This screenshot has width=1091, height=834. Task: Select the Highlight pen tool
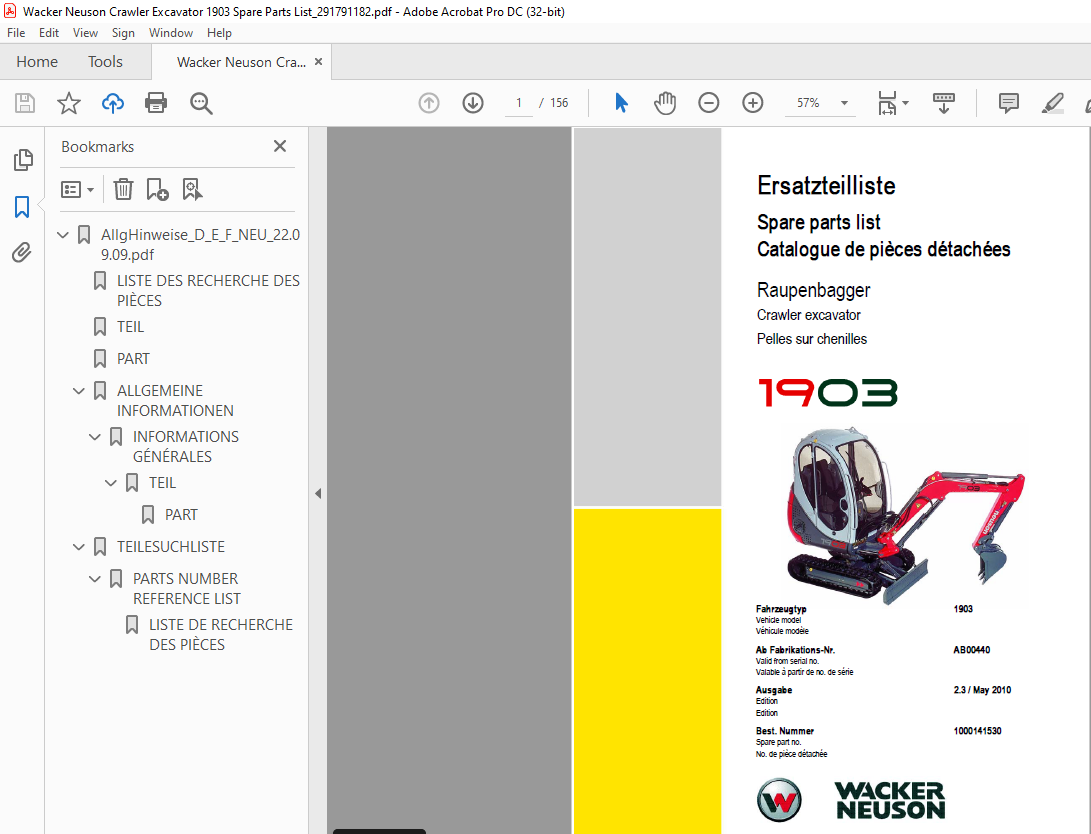[x=1052, y=103]
